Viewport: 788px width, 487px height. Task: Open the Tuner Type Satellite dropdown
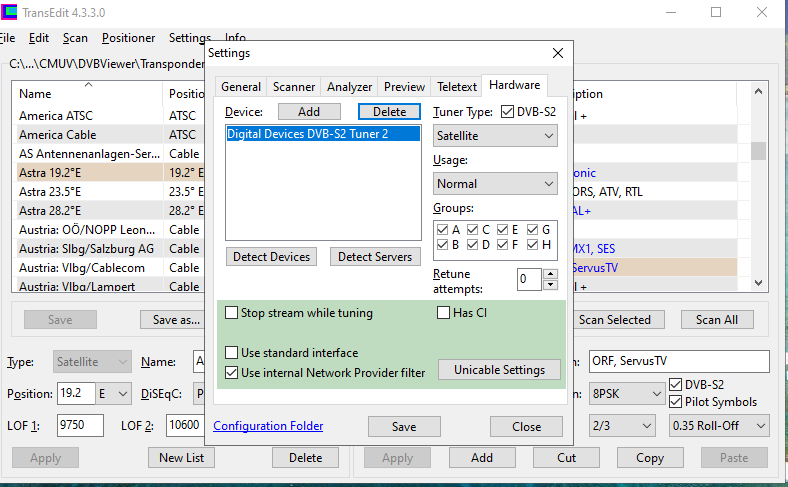[x=495, y=136]
